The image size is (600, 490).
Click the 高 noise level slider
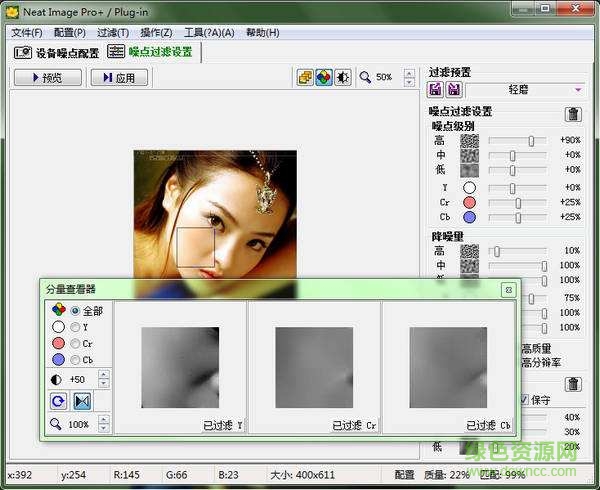pos(531,141)
